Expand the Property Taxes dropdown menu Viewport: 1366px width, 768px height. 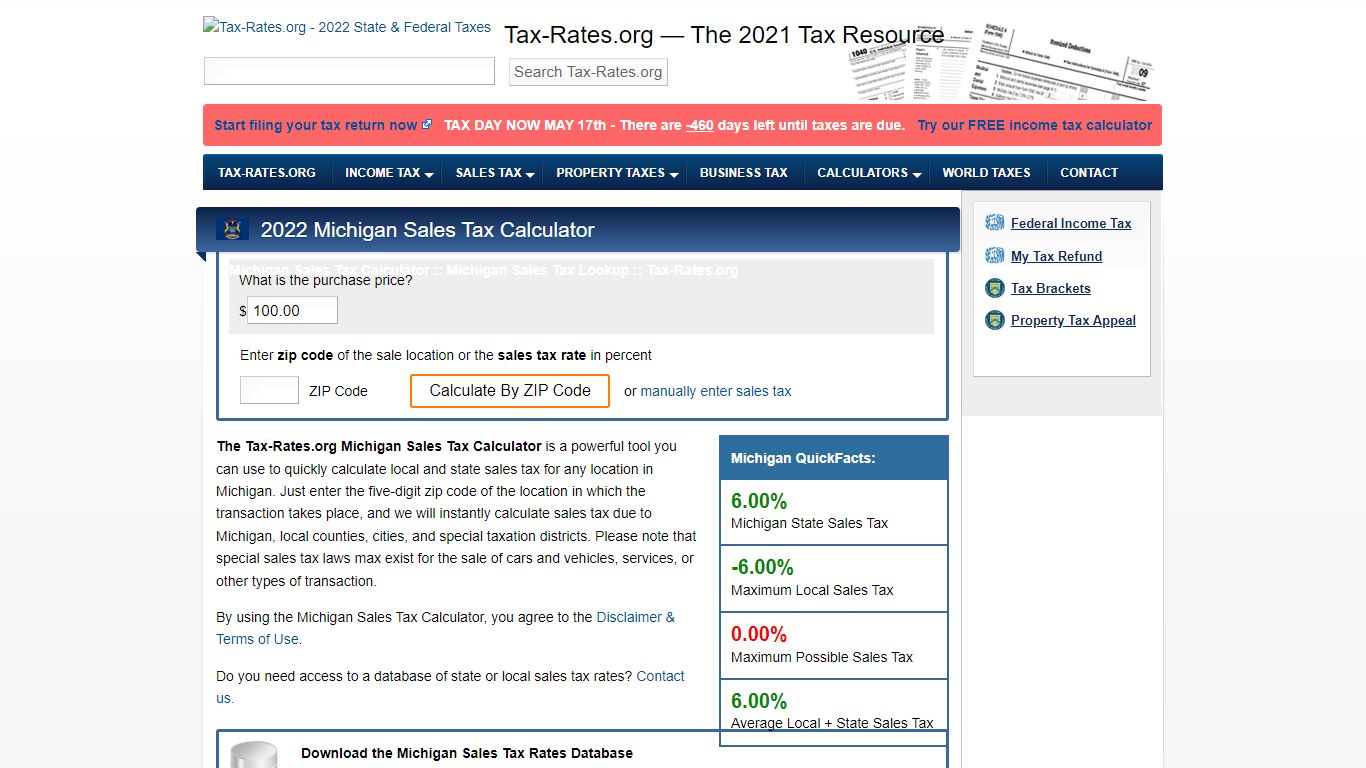tap(617, 173)
